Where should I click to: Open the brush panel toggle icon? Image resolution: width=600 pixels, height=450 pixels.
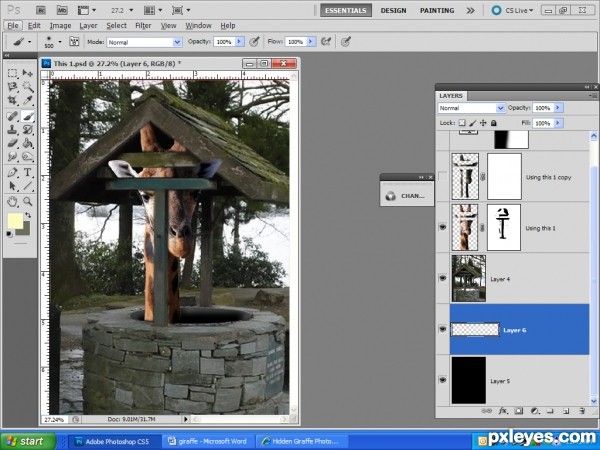click(74, 41)
